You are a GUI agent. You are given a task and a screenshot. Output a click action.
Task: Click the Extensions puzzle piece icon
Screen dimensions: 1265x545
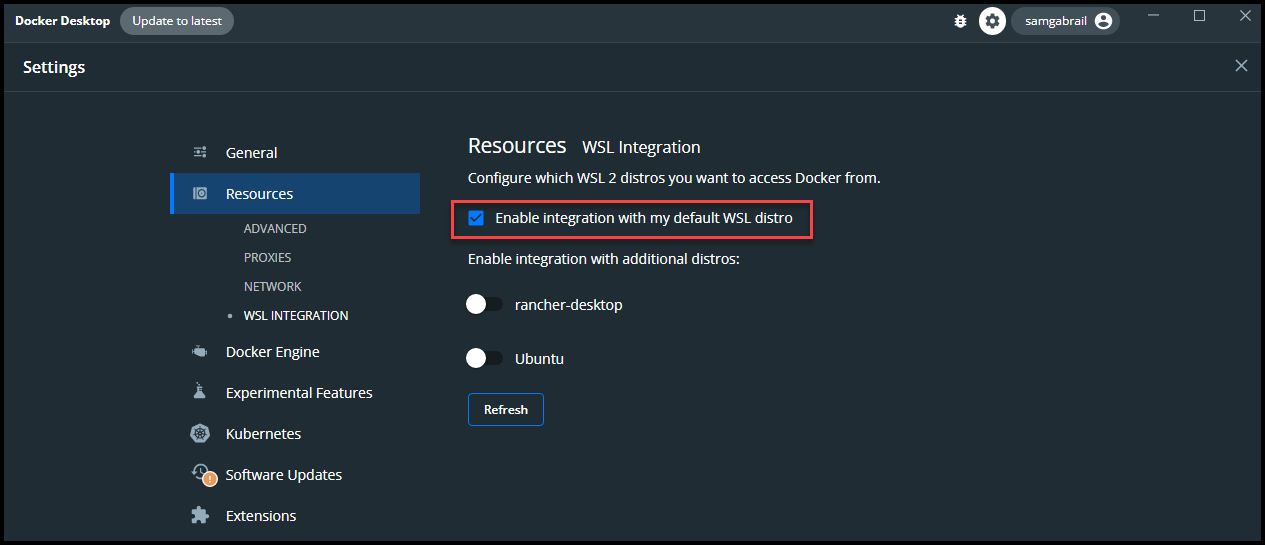coord(200,516)
